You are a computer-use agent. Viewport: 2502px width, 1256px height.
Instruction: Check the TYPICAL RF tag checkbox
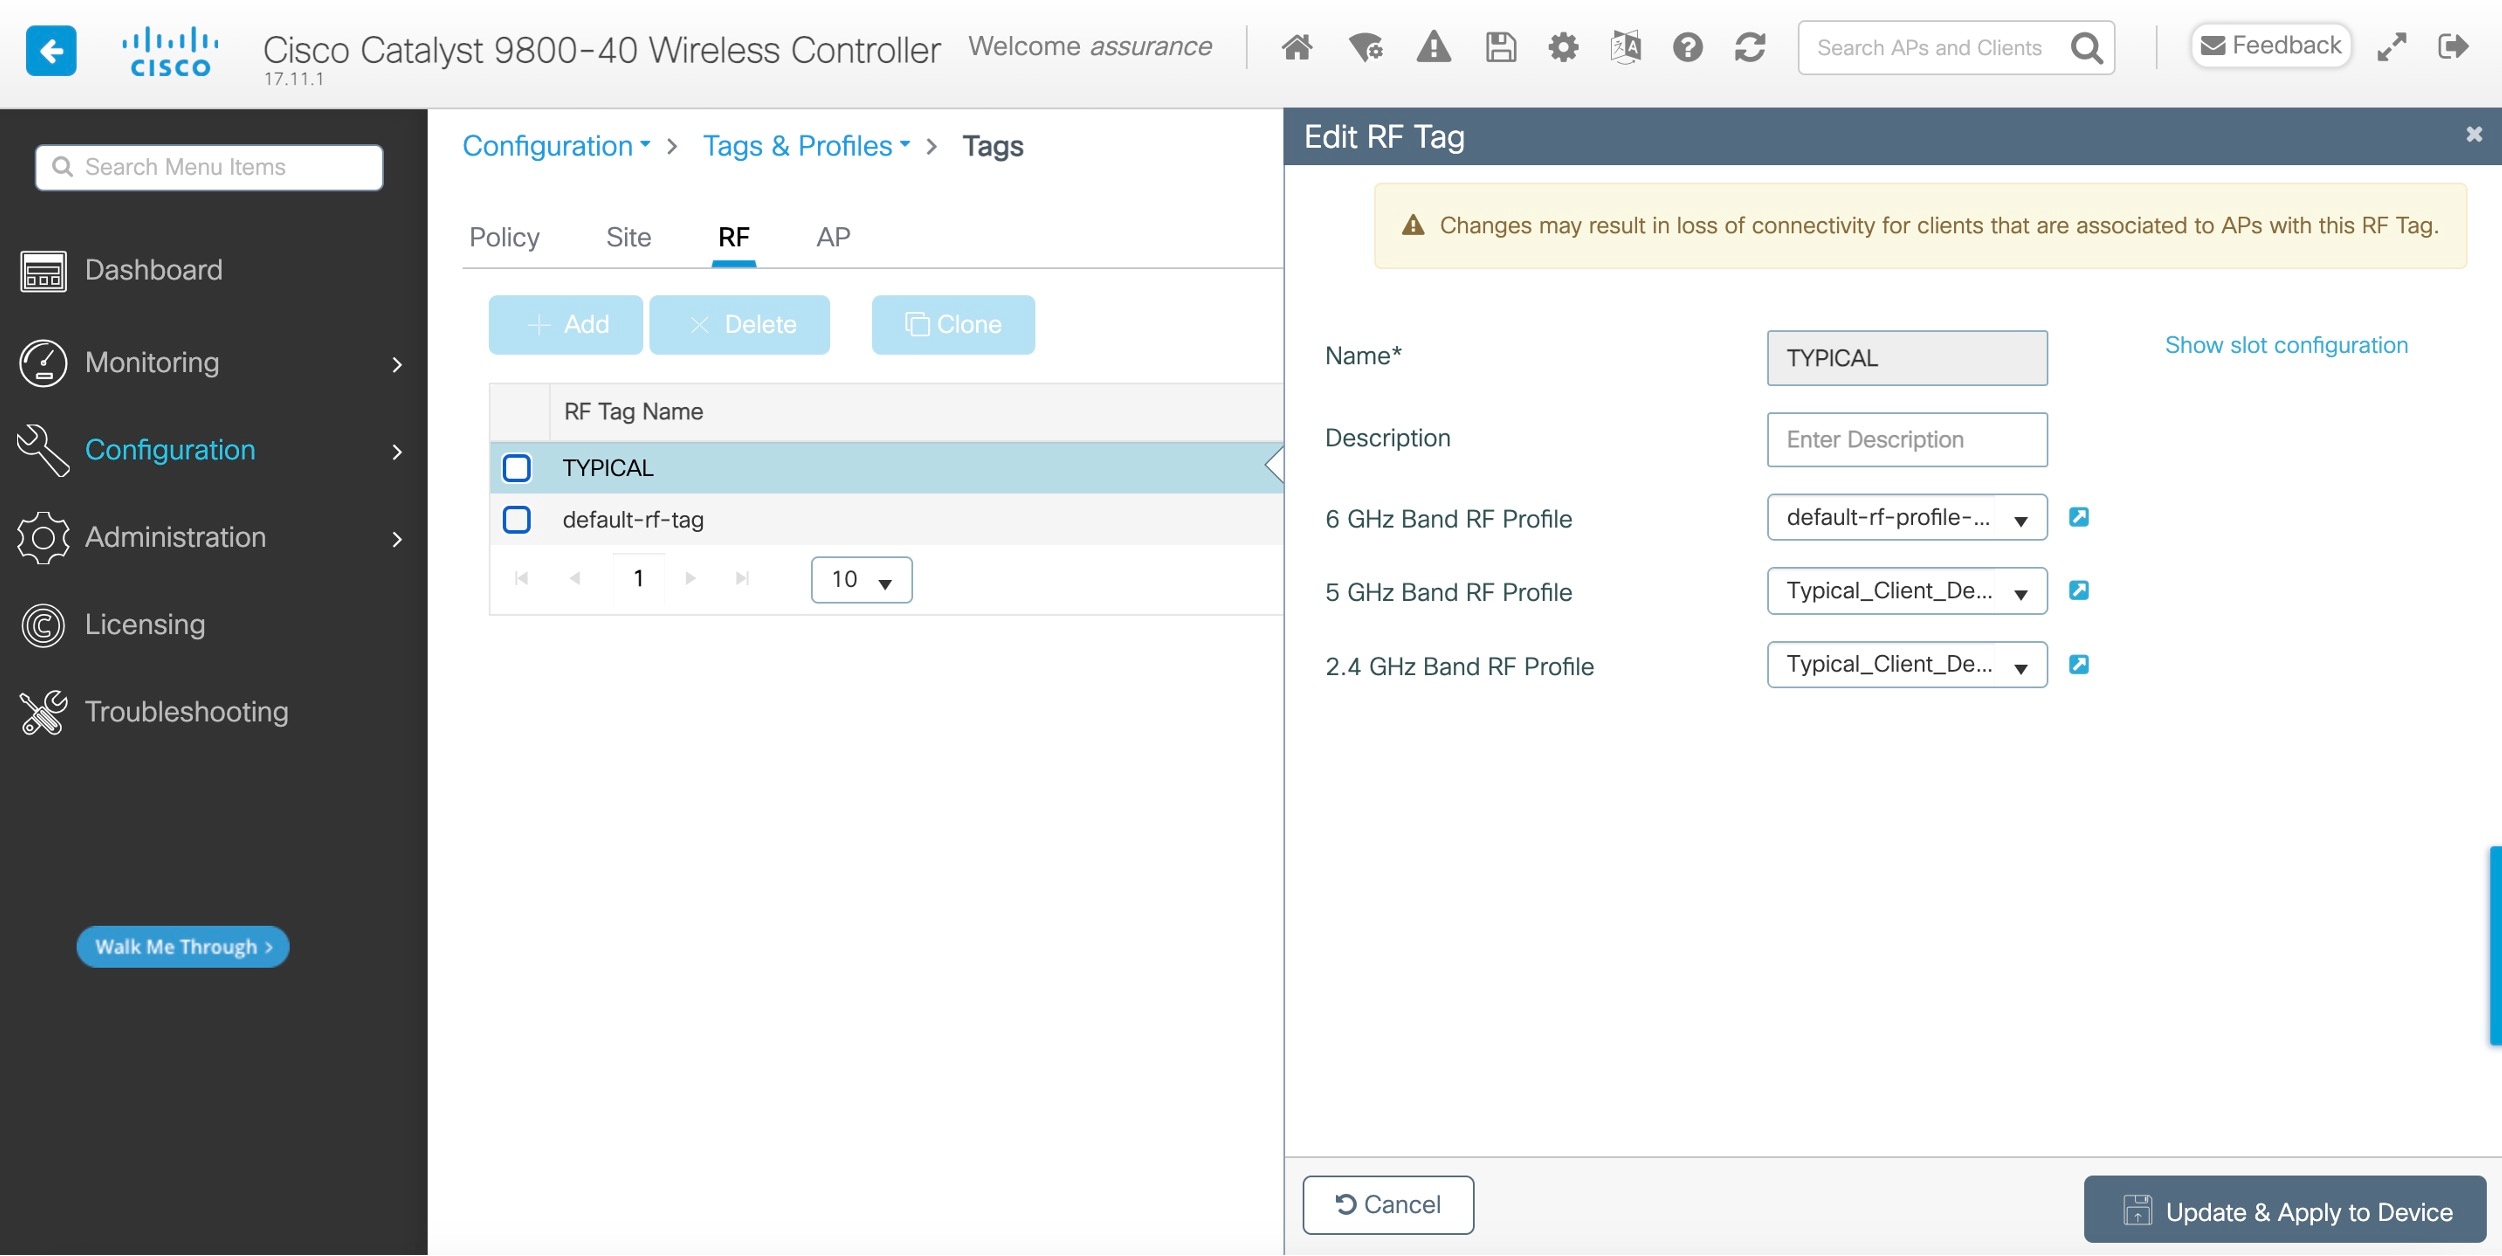tap(517, 467)
